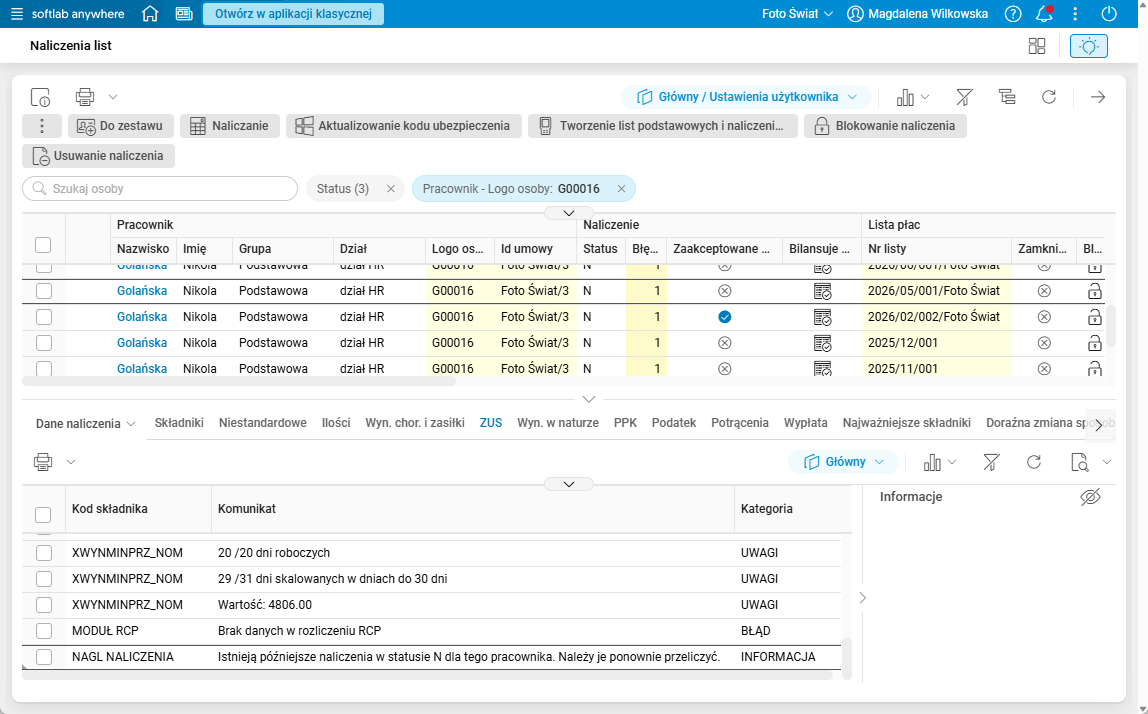The width and height of the screenshot is (1148, 714).
Task: Refresh the top payroll calculations list
Action: tap(1049, 97)
